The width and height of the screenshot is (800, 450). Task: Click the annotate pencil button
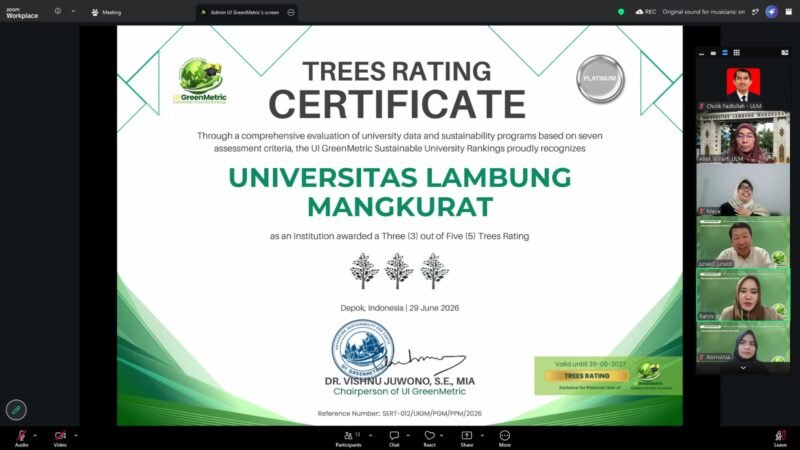[x=16, y=410]
